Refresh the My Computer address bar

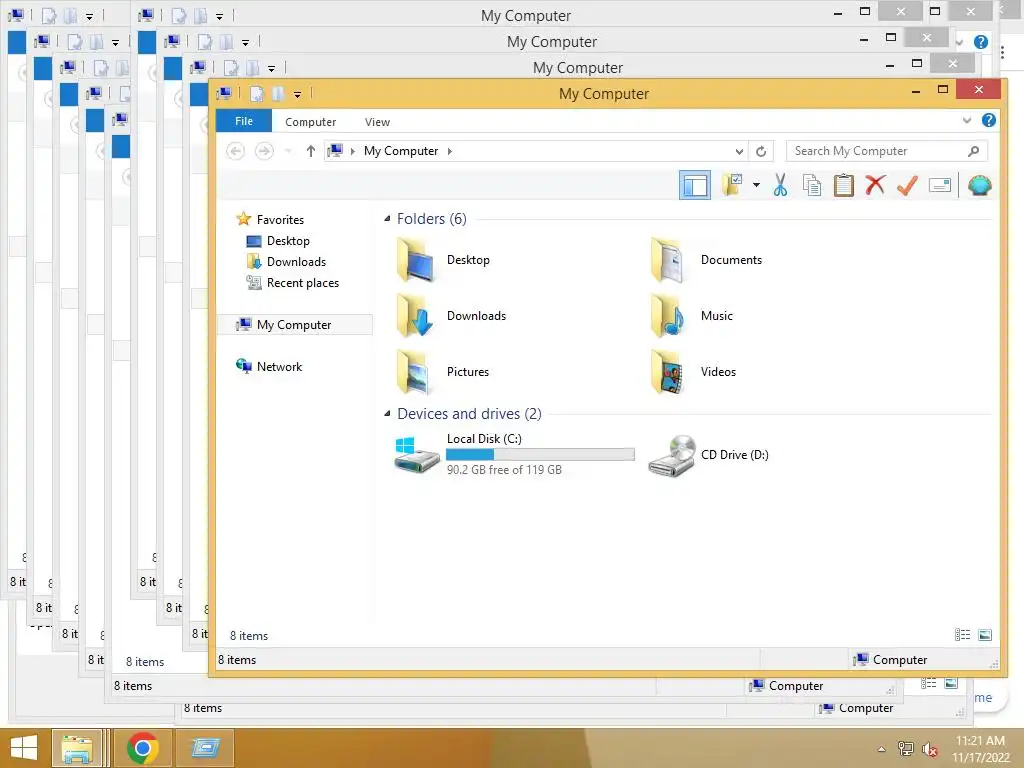761,151
